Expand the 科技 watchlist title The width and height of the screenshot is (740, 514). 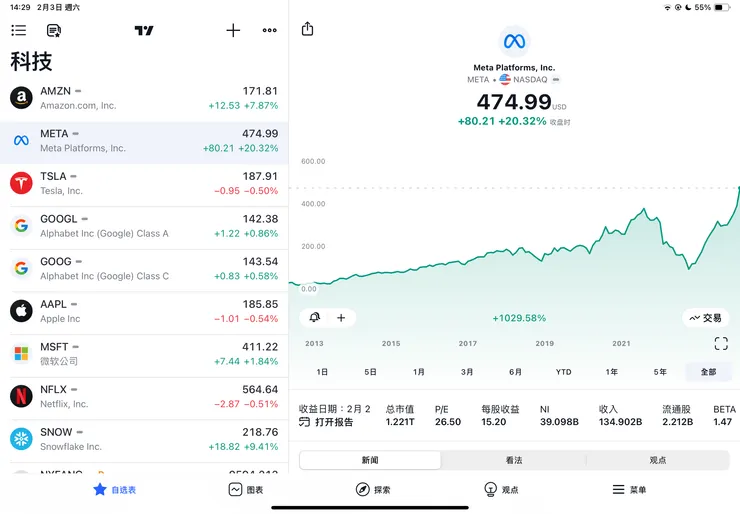[31, 62]
